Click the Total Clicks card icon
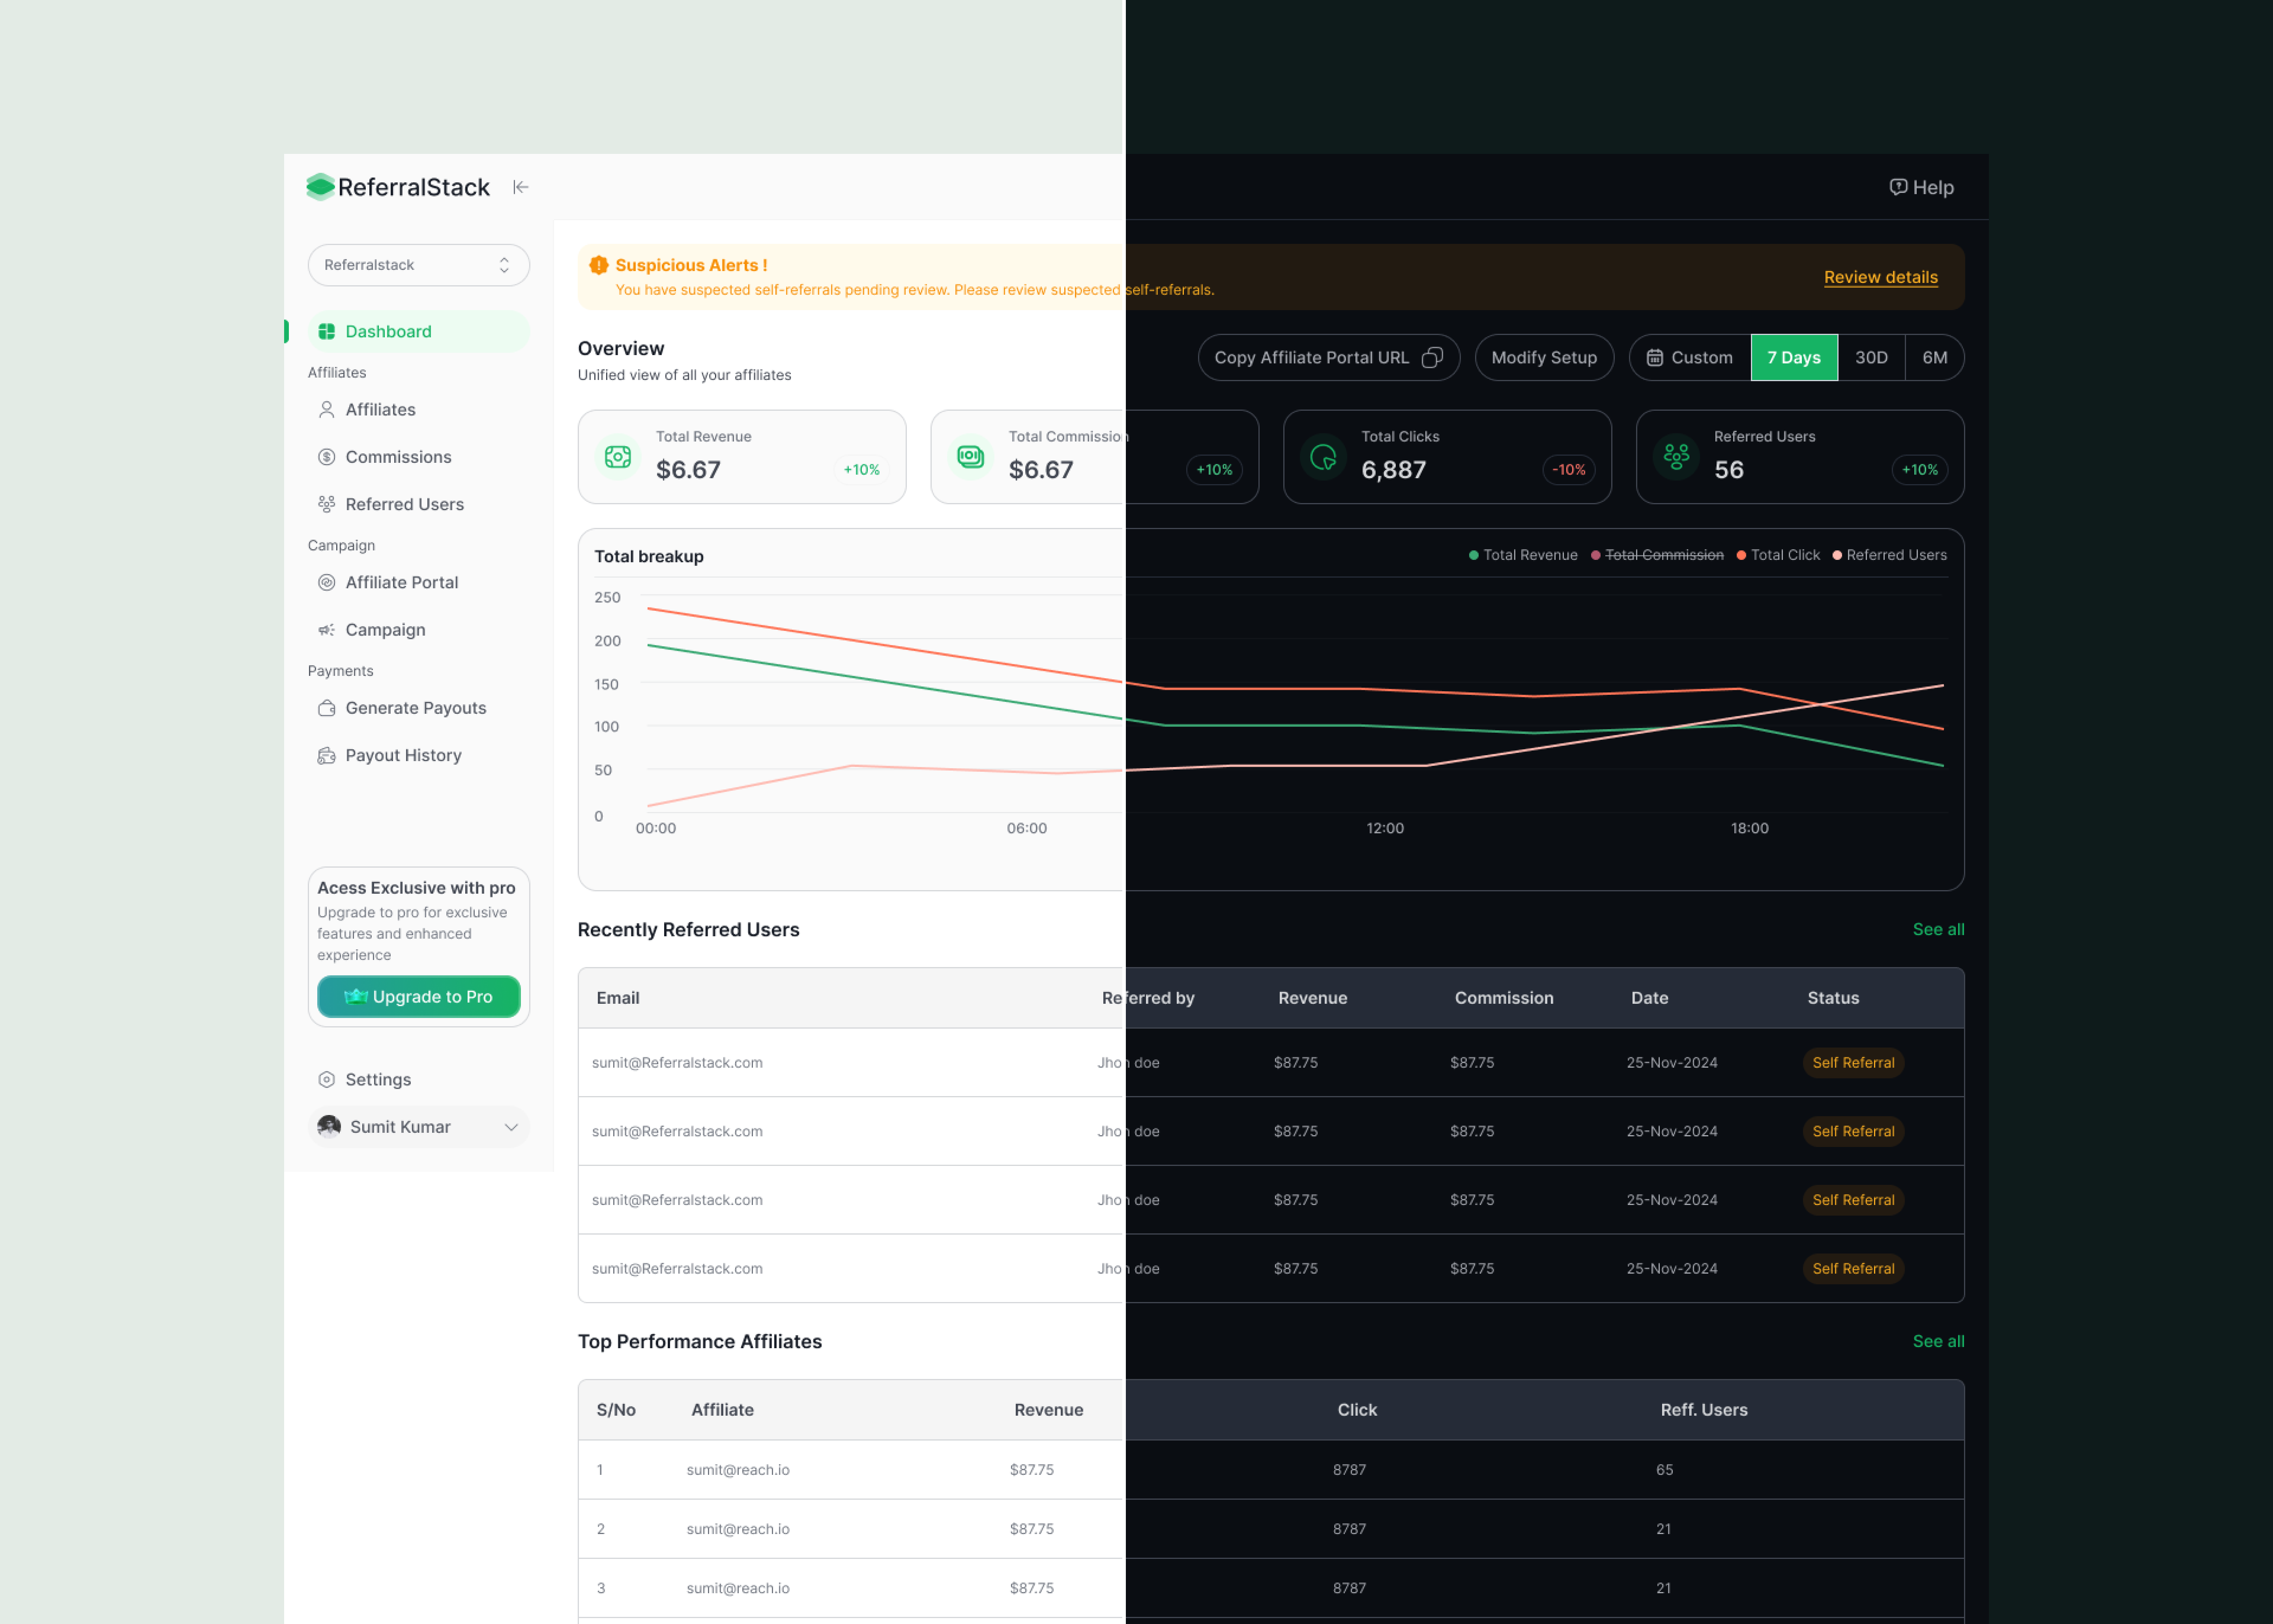Screen dimensions: 2273x1624 [x=1323, y=457]
